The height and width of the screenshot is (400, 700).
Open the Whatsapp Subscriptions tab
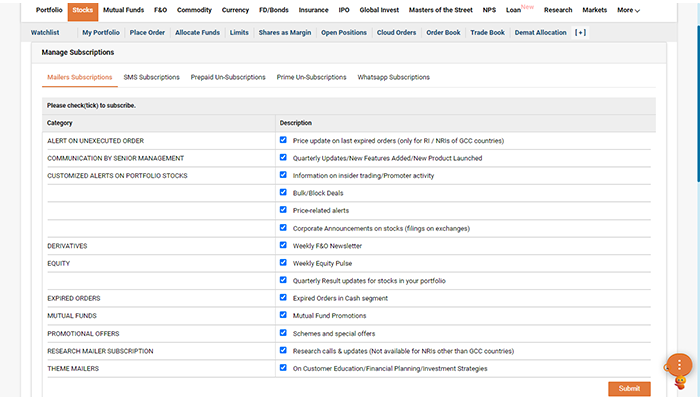[x=393, y=77]
